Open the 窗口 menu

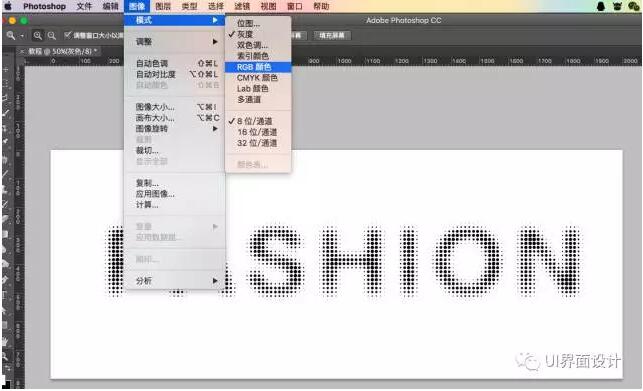pyautogui.click(x=294, y=6)
